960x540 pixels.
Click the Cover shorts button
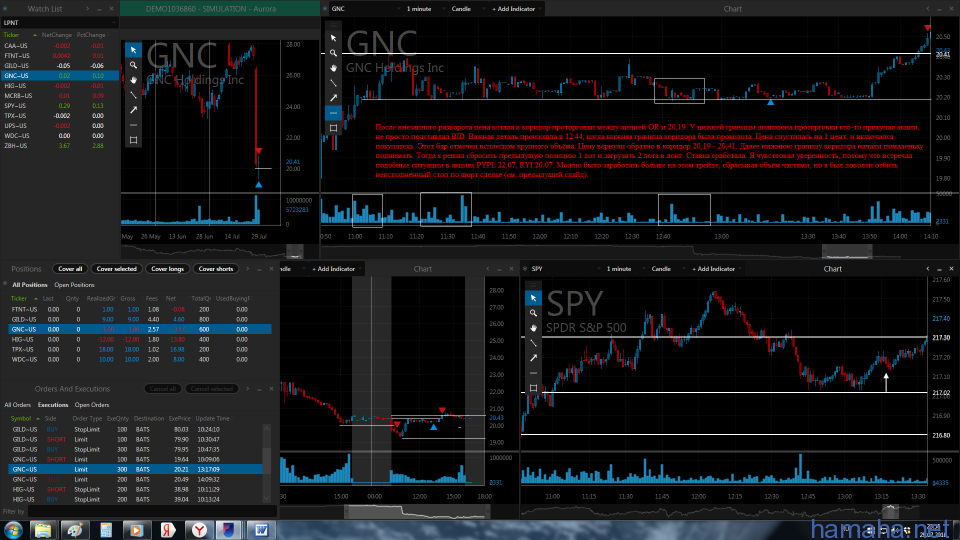pyautogui.click(x=216, y=269)
